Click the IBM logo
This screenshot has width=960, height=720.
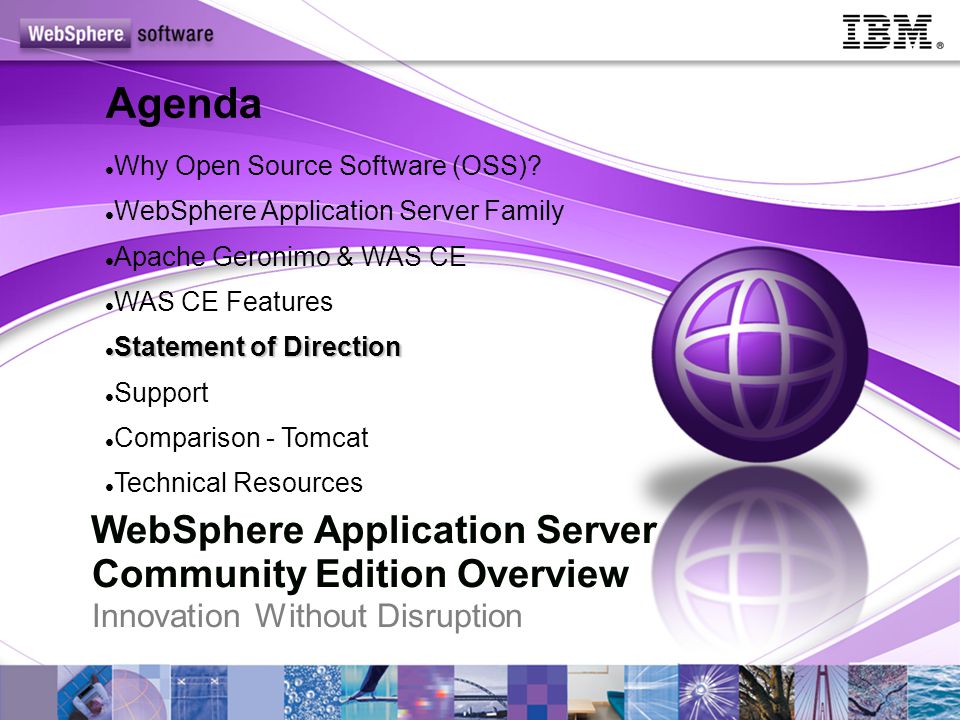(x=892, y=32)
